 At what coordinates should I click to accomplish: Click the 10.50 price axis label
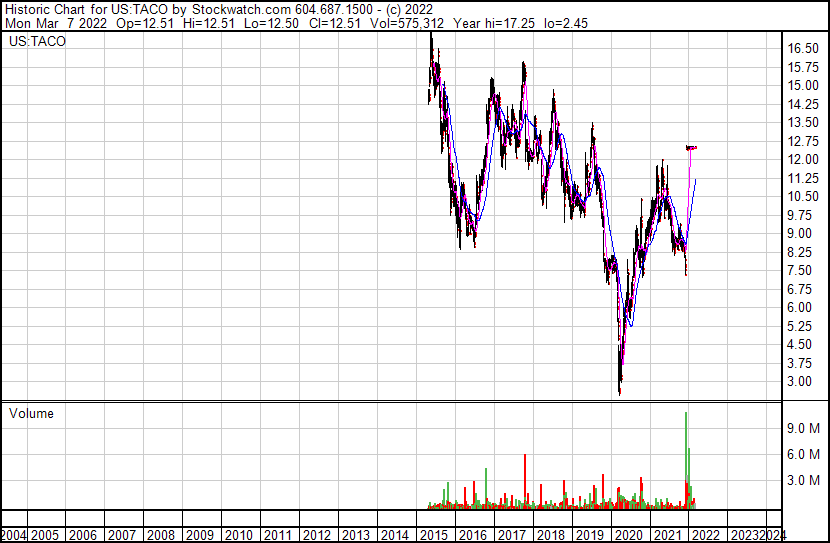pyautogui.click(x=803, y=196)
